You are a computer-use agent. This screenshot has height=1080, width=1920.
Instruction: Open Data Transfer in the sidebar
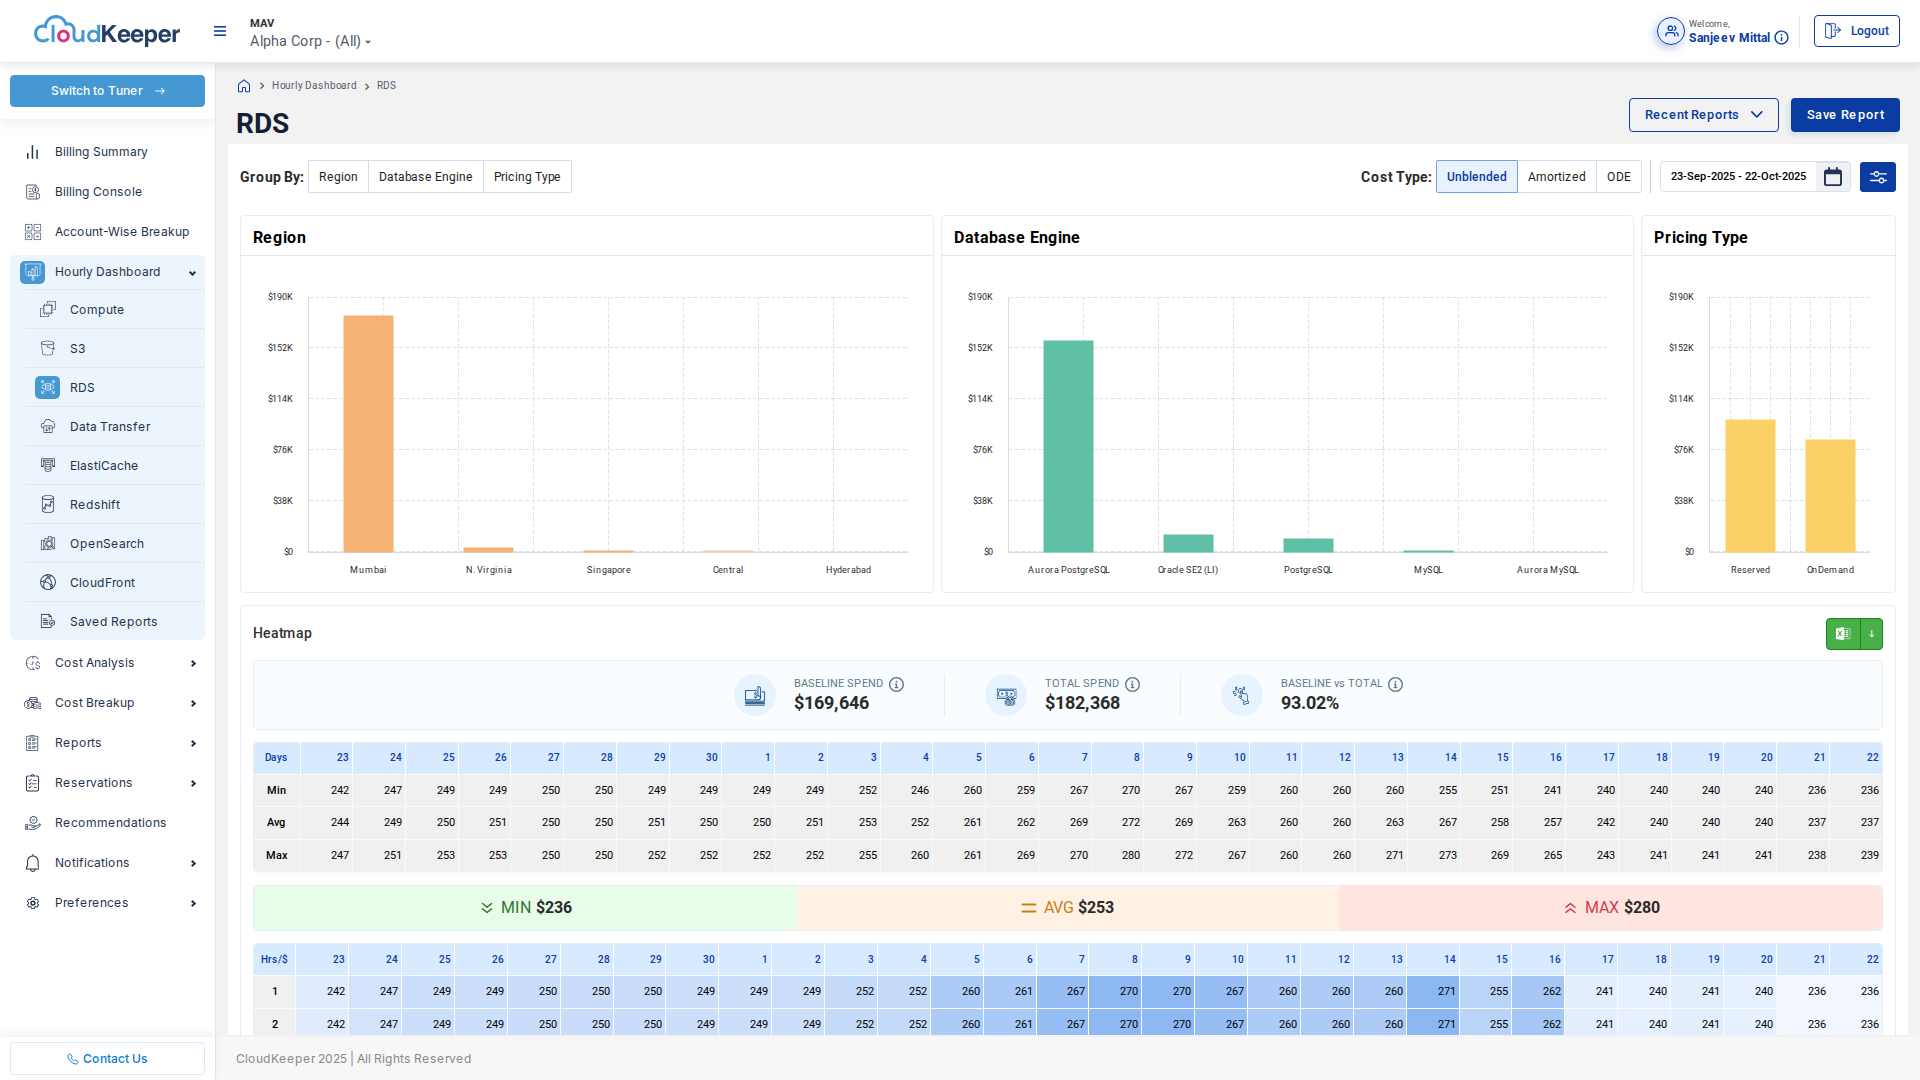click(x=110, y=427)
